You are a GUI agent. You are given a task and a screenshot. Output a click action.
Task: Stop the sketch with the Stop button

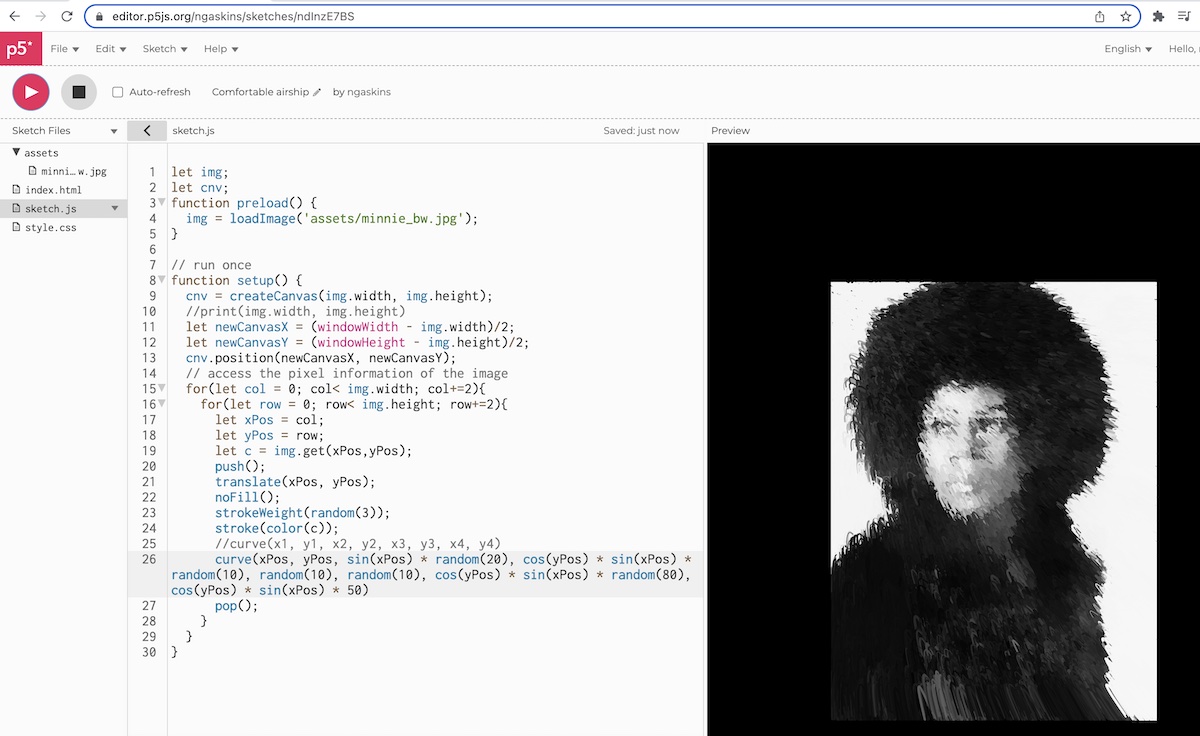79,92
